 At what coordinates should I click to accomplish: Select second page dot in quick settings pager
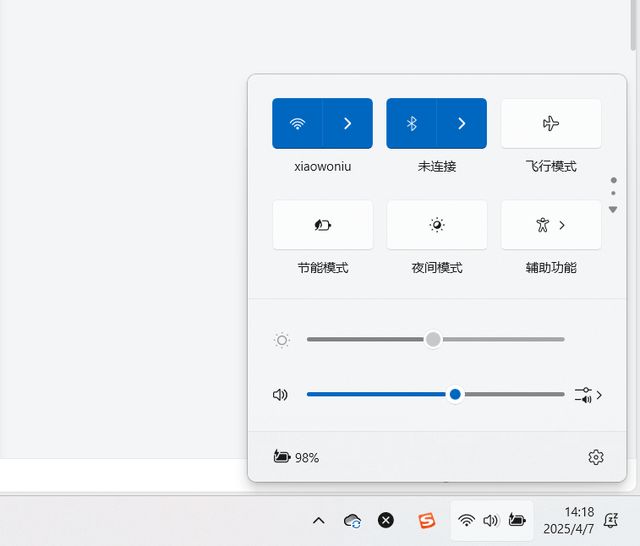(x=613, y=193)
